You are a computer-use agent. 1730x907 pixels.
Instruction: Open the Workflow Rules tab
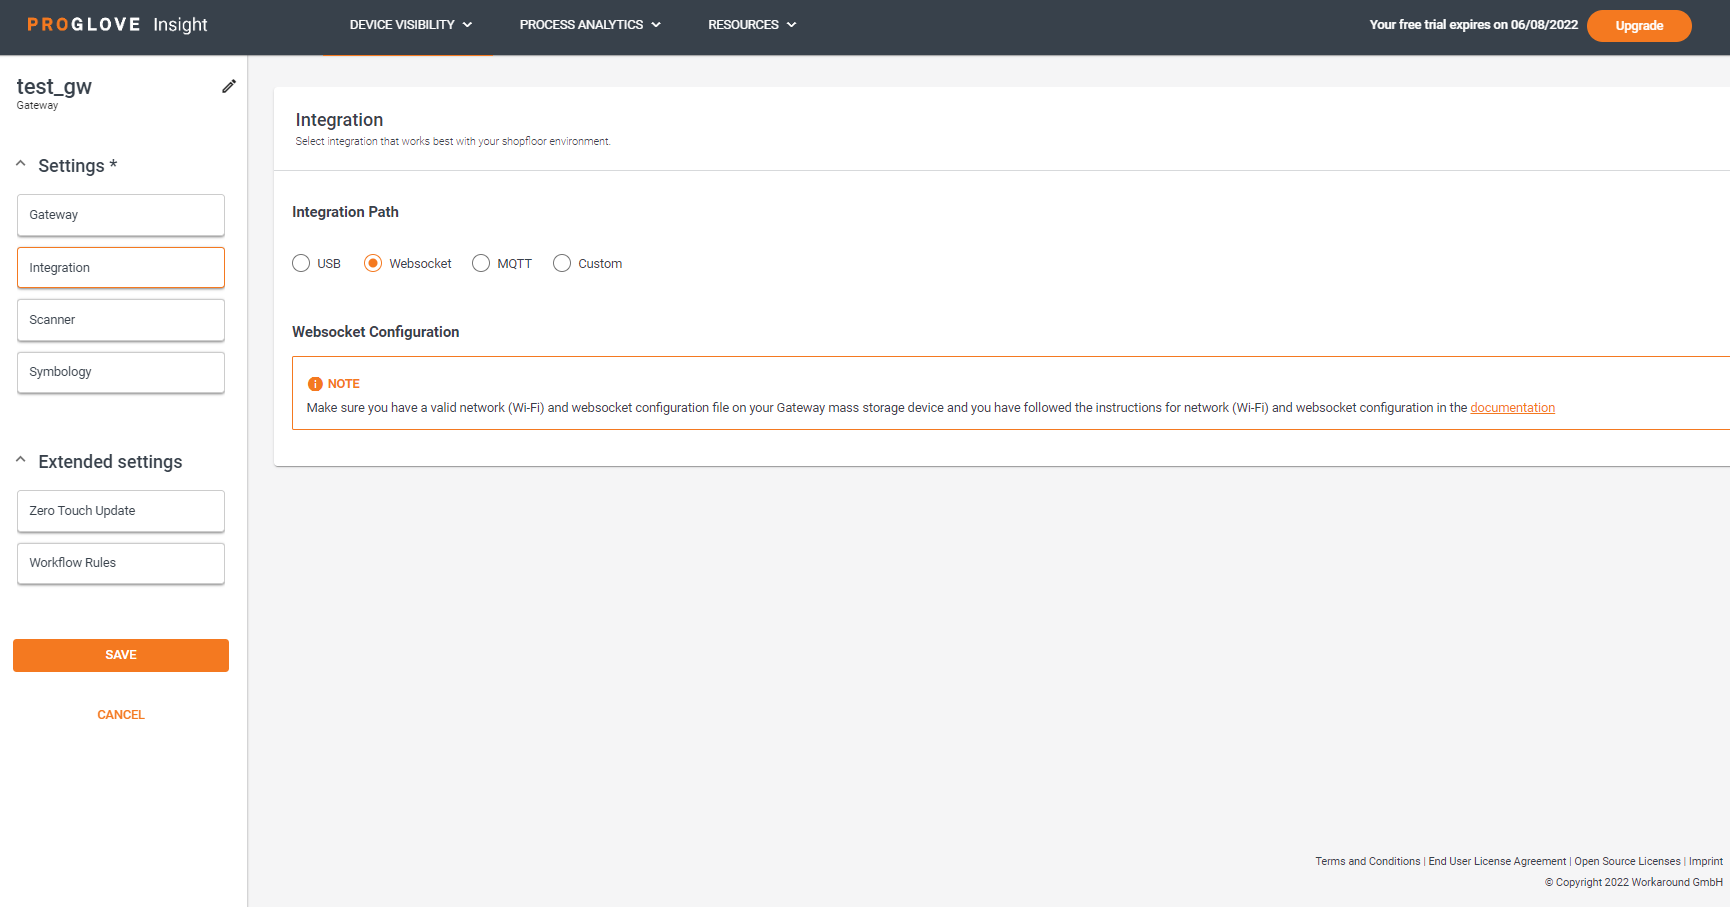coord(121,563)
